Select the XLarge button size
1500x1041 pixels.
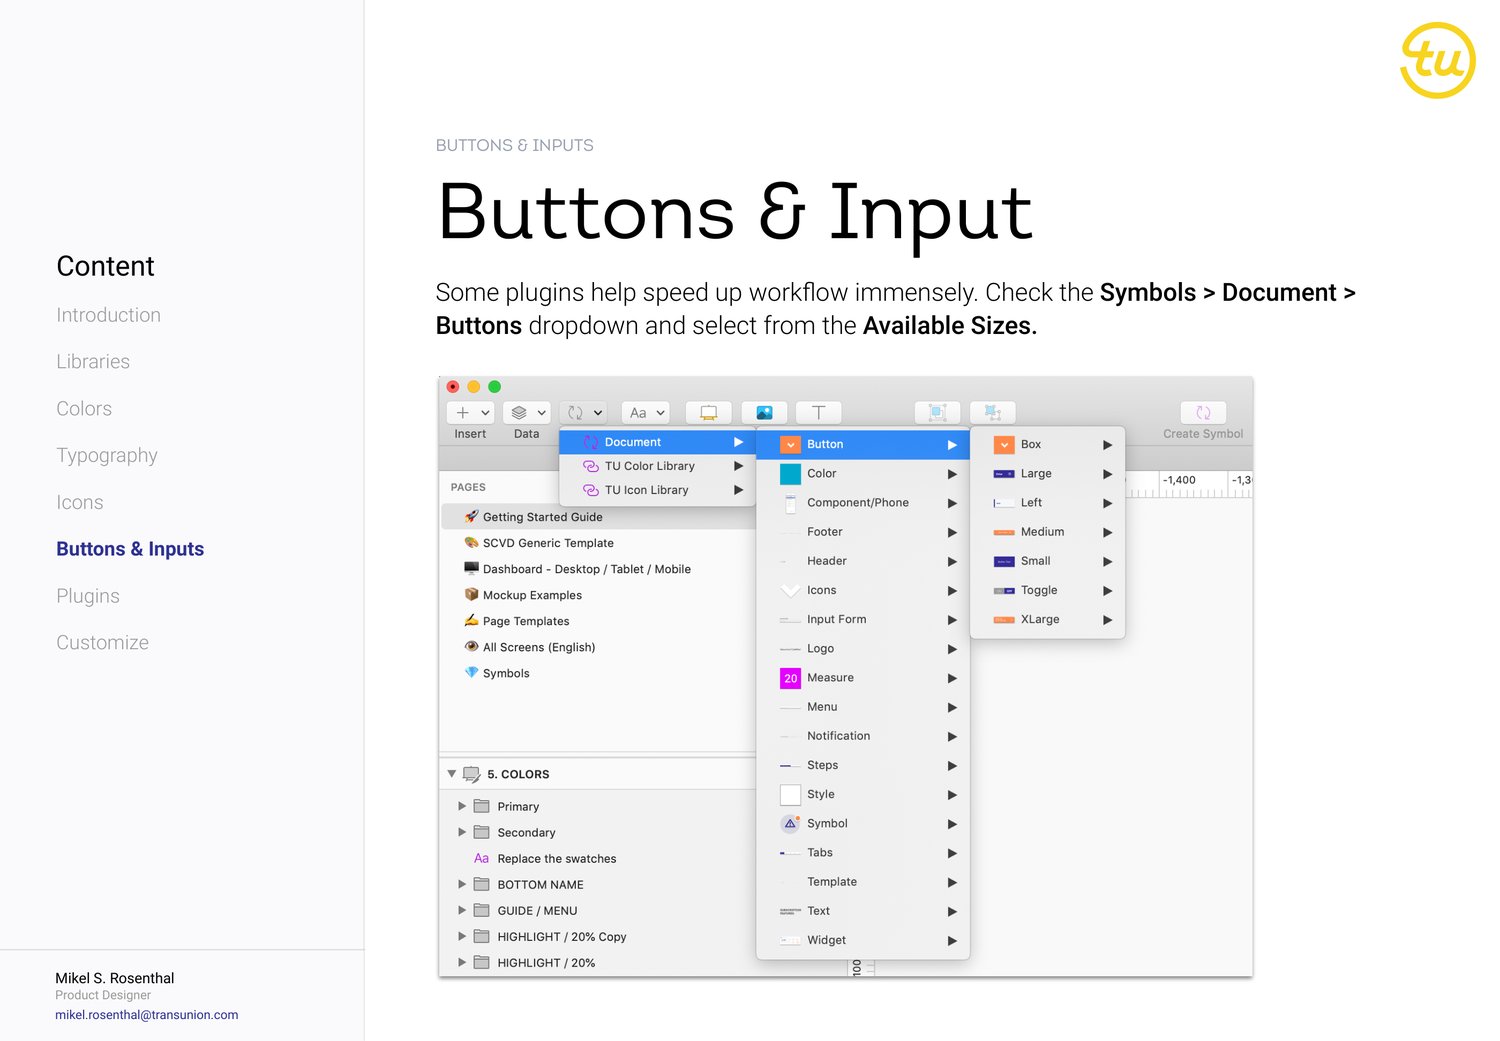(1047, 620)
